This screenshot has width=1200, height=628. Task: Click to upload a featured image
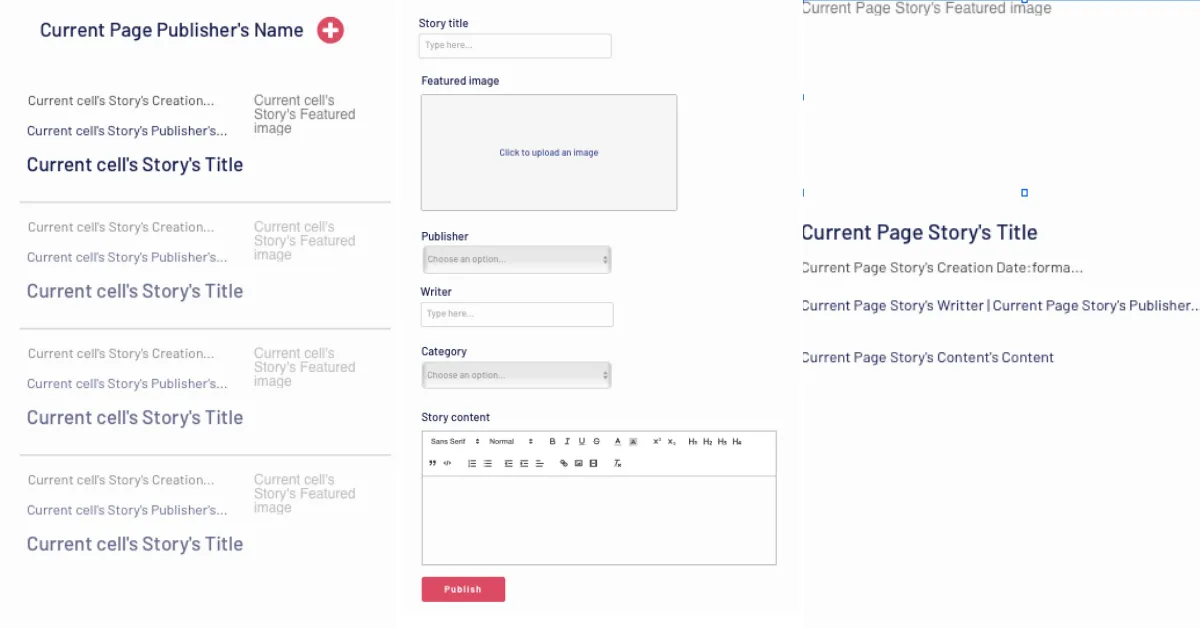549,153
